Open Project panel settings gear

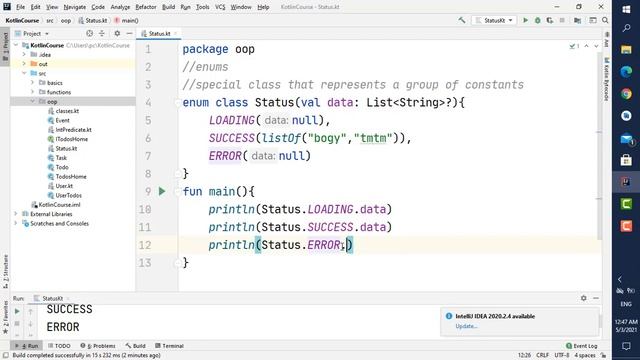pyautogui.click(x=117, y=33)
